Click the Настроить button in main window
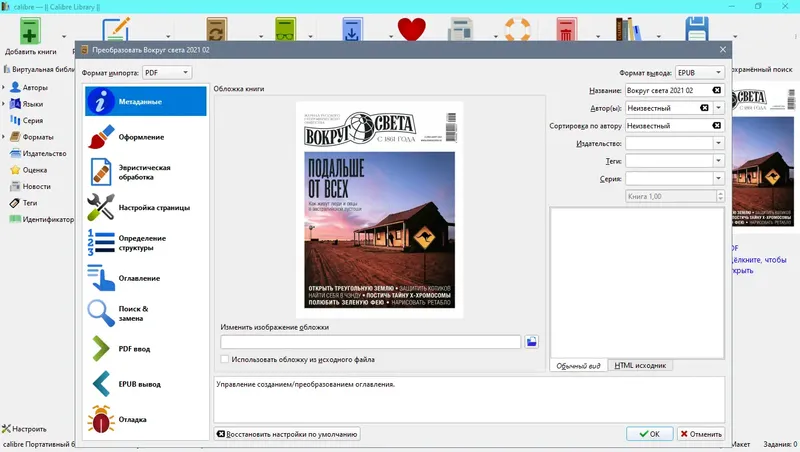This screenshot has width=800, height=452. coord(24,429)
